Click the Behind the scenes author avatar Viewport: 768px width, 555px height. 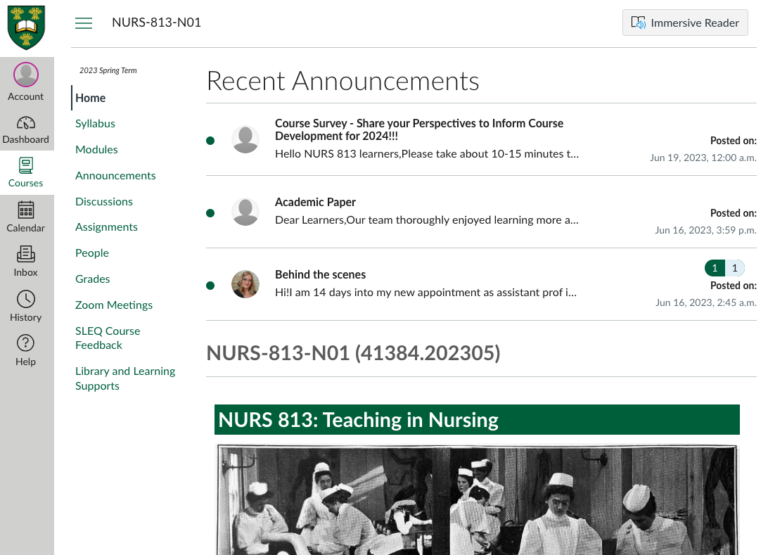245,284
